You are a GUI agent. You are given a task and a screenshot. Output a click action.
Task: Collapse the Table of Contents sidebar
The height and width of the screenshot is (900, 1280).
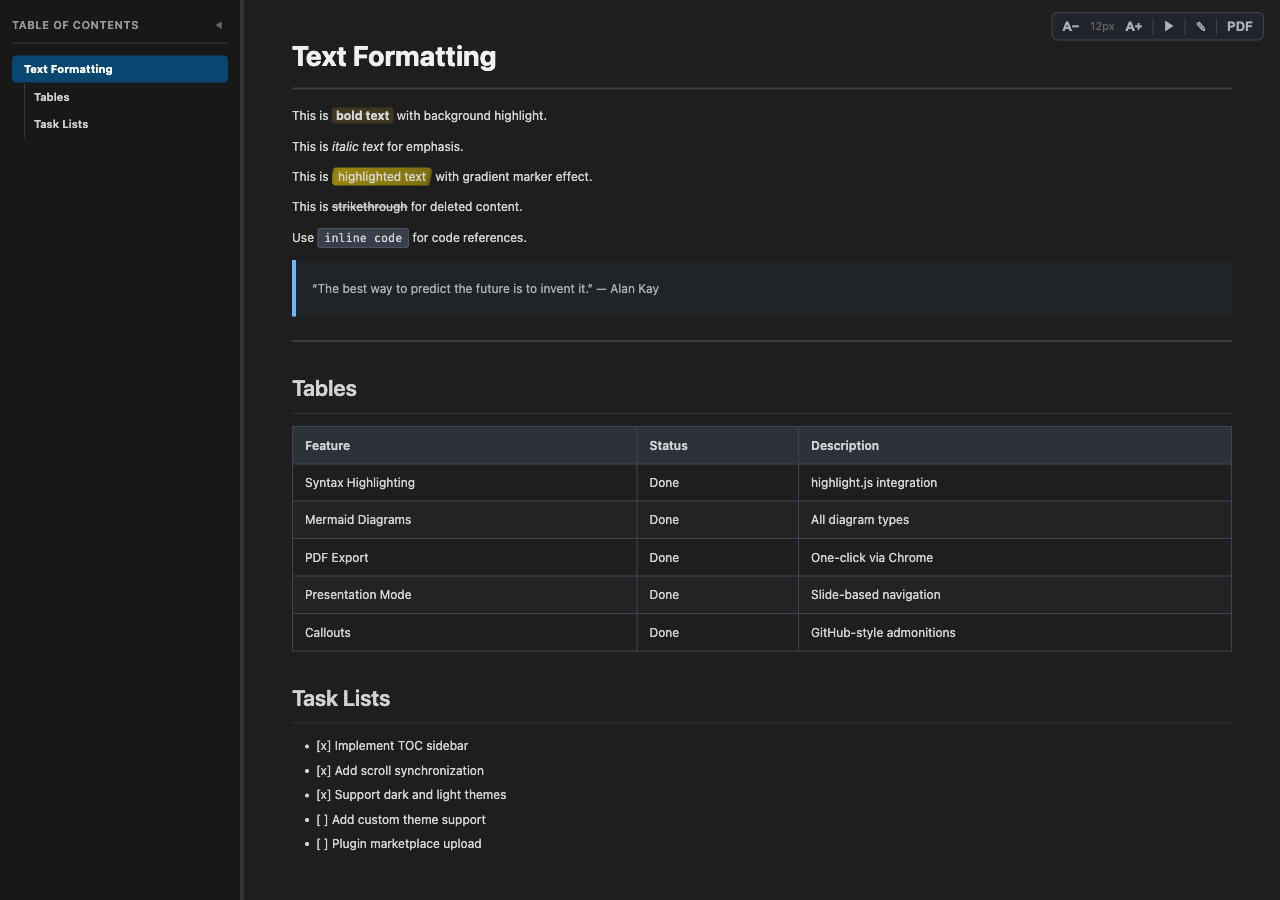click(x=218, y=25)
